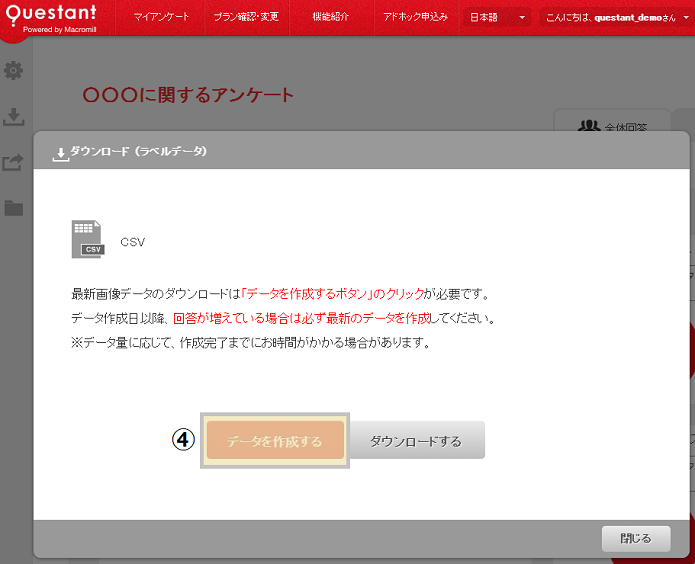Click the download icon in left sidebar
The image size is (695, 564).
[x=14, y=117]
